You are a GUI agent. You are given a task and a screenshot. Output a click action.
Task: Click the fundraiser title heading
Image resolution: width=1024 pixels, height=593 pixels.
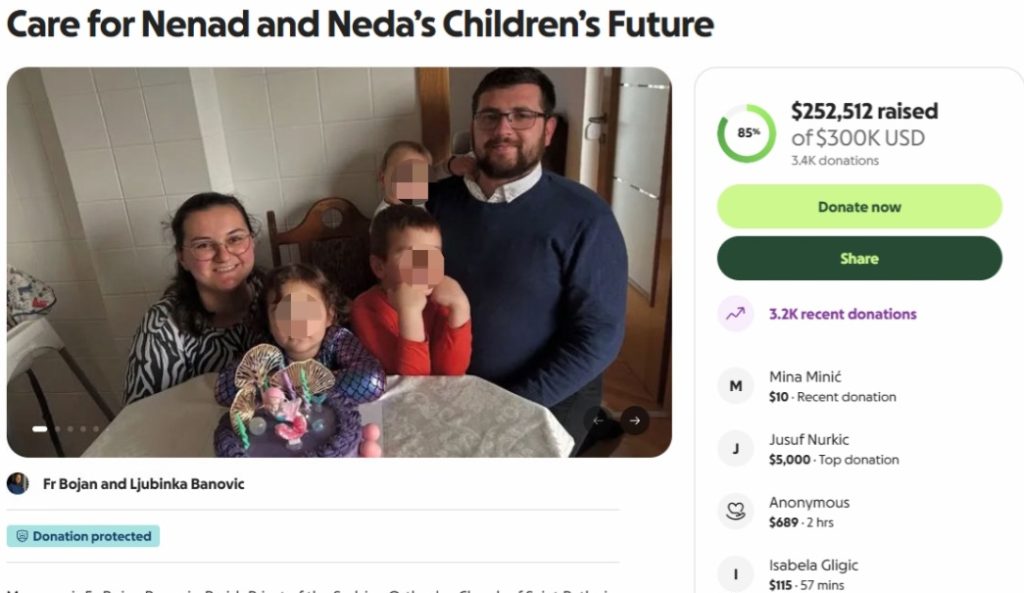360,24
